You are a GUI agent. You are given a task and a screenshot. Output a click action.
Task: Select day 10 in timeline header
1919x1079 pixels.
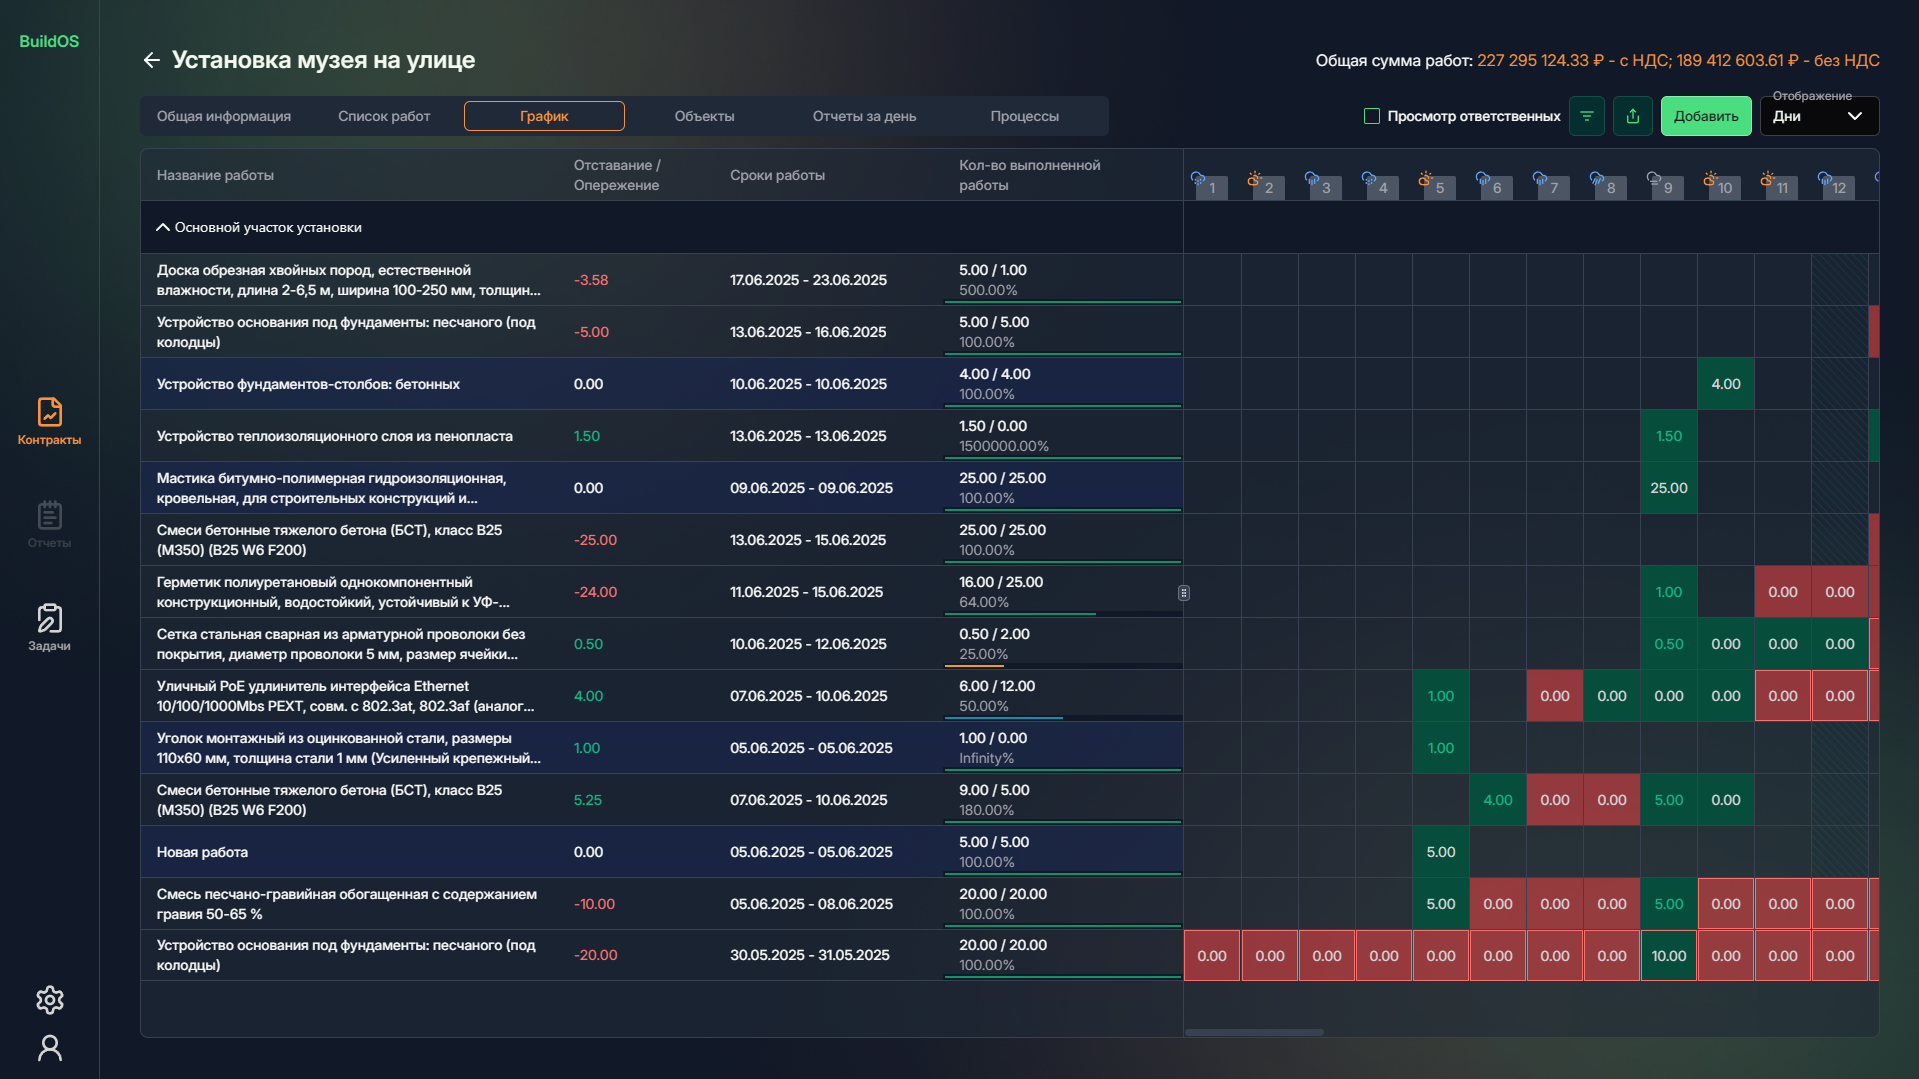click(1725, 188)
